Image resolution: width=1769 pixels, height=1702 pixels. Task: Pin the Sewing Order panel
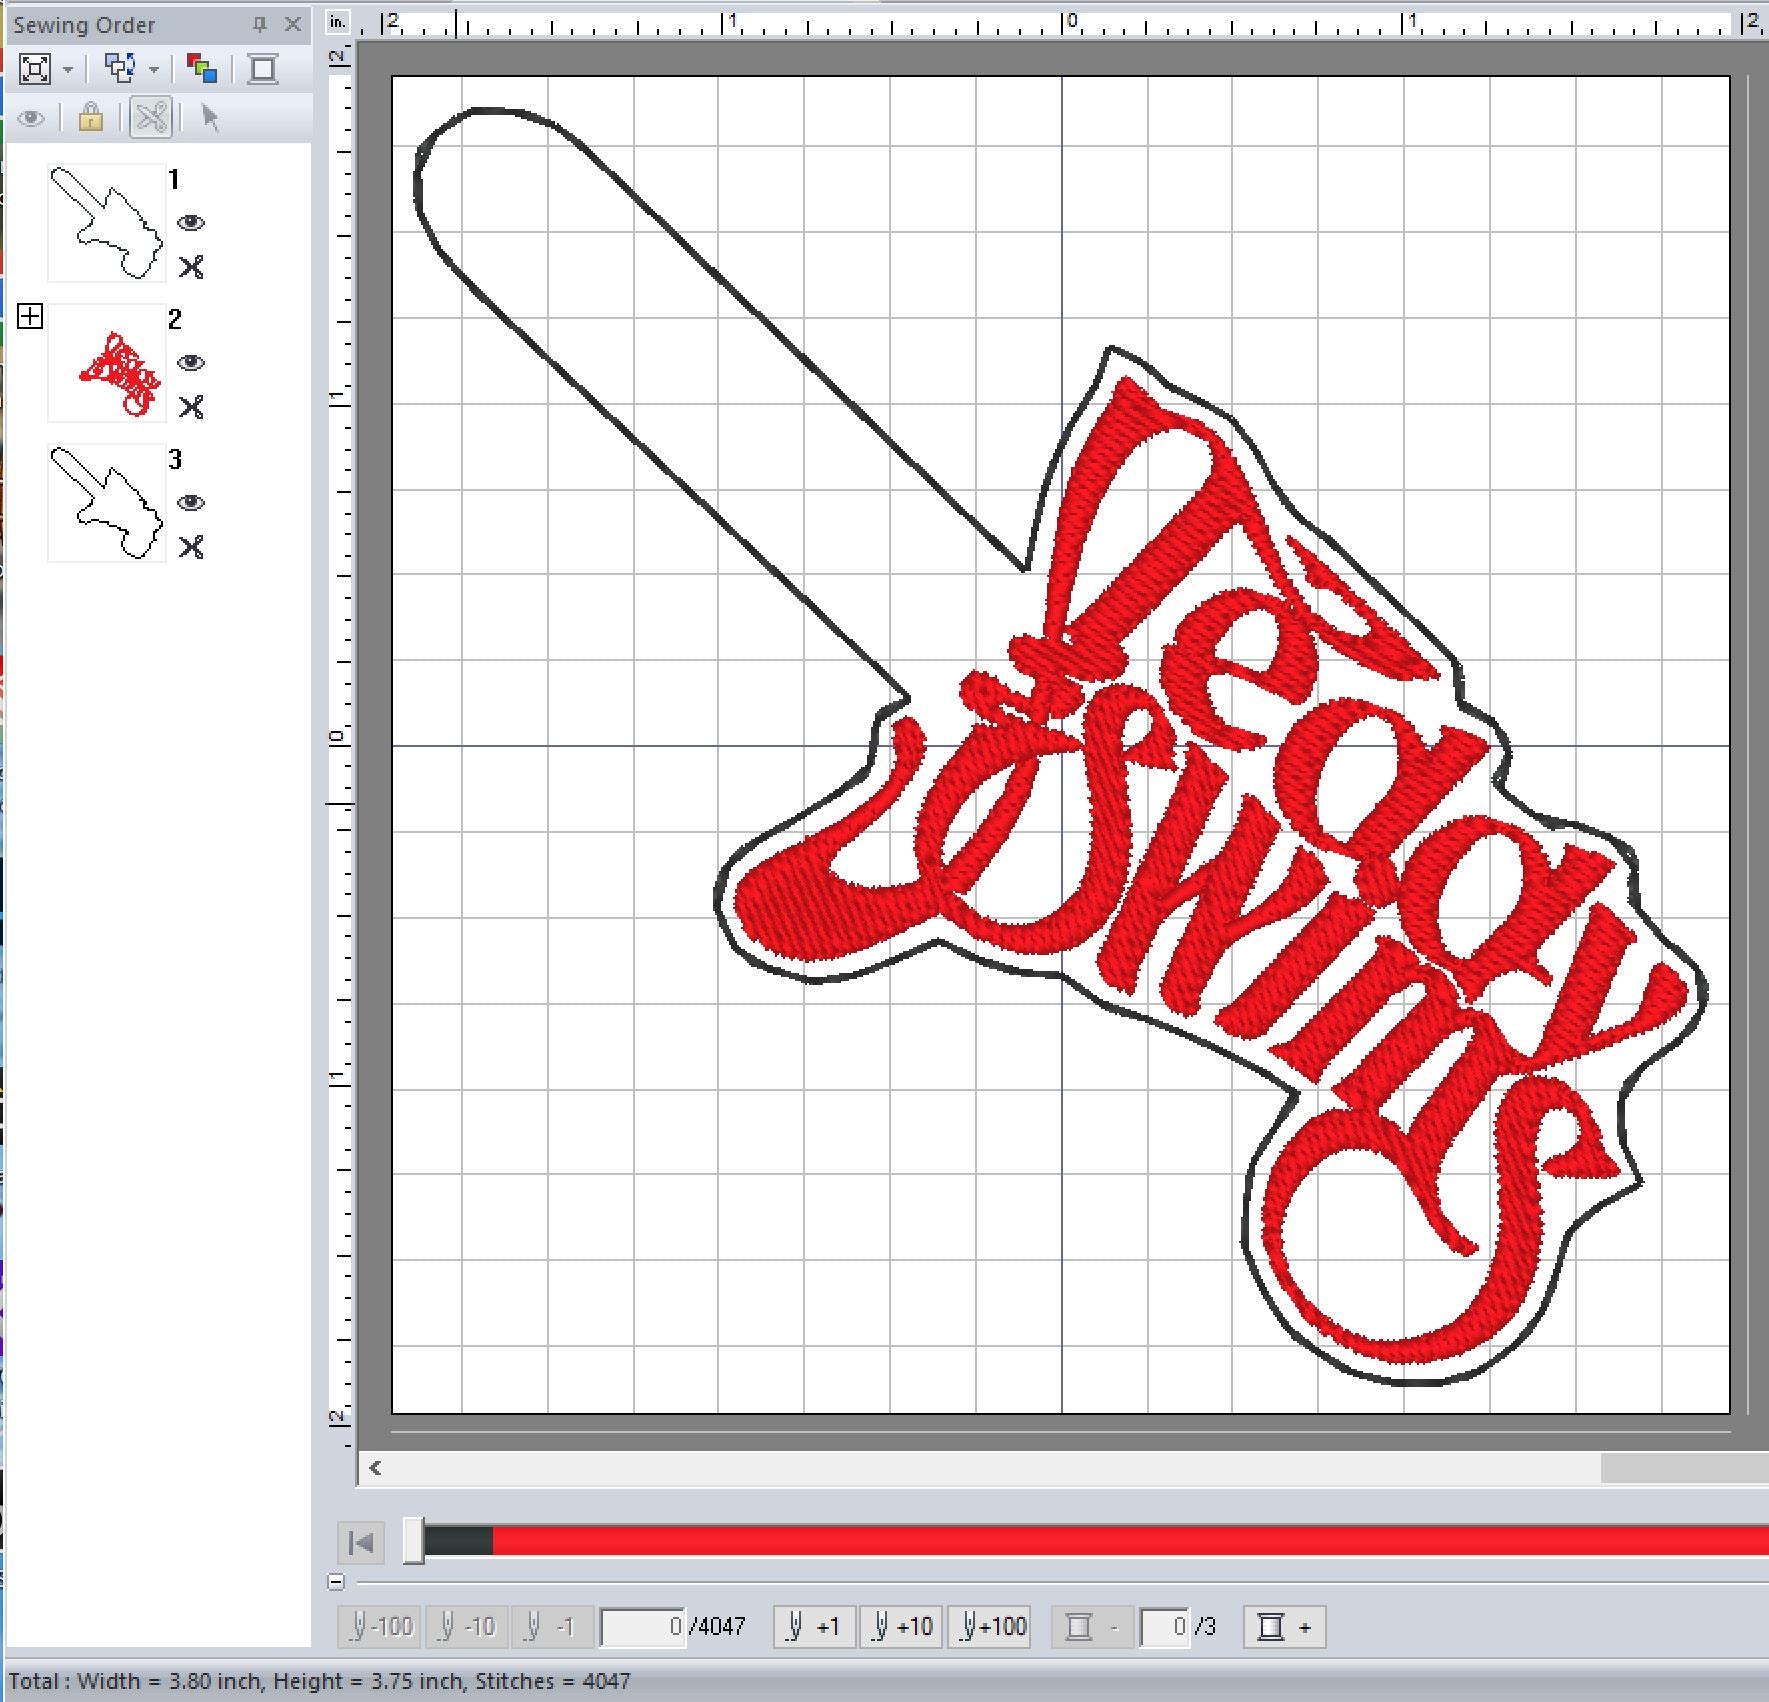click(x=260, y=25)
